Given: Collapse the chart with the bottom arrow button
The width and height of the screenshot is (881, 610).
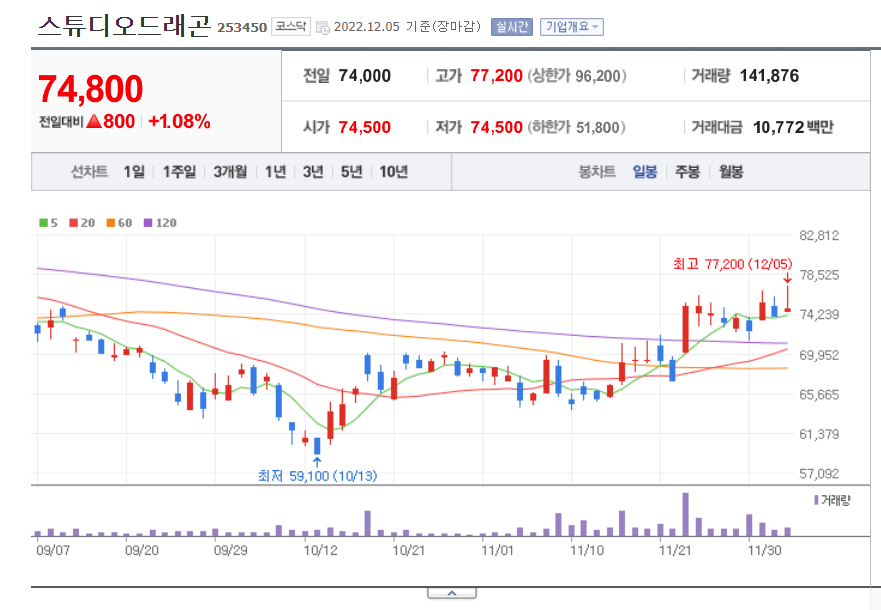Looking at the screenshot, I should pos(452,593).
